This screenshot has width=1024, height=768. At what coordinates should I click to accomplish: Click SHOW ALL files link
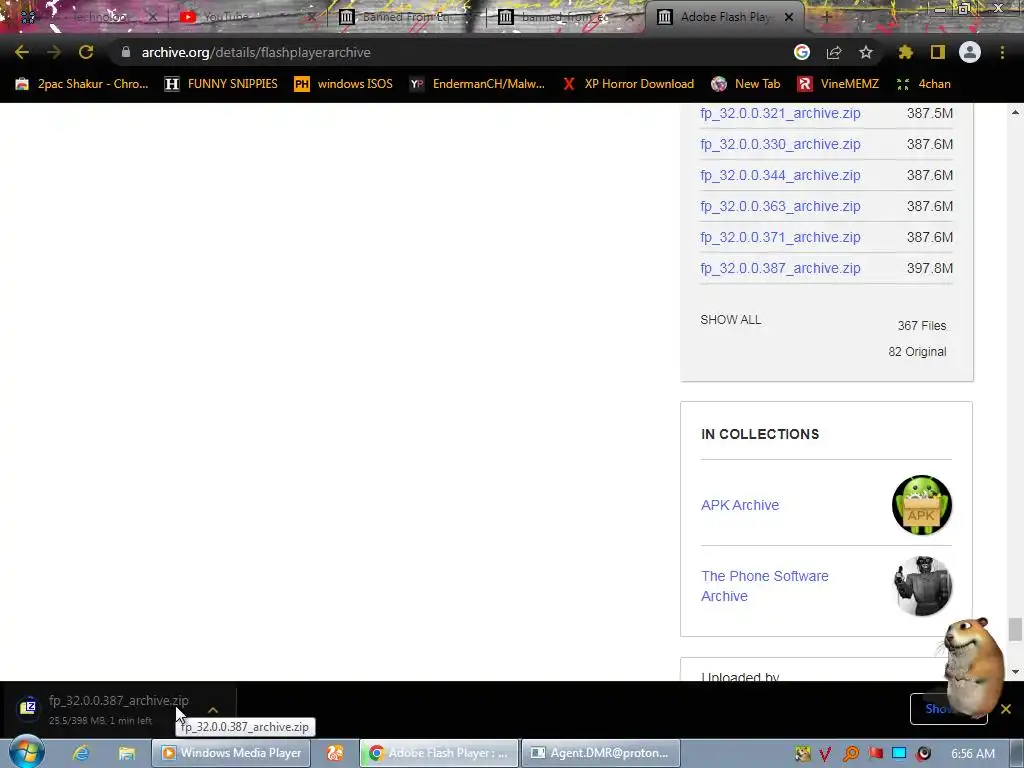pyautogui.click(x=730, y=320)
